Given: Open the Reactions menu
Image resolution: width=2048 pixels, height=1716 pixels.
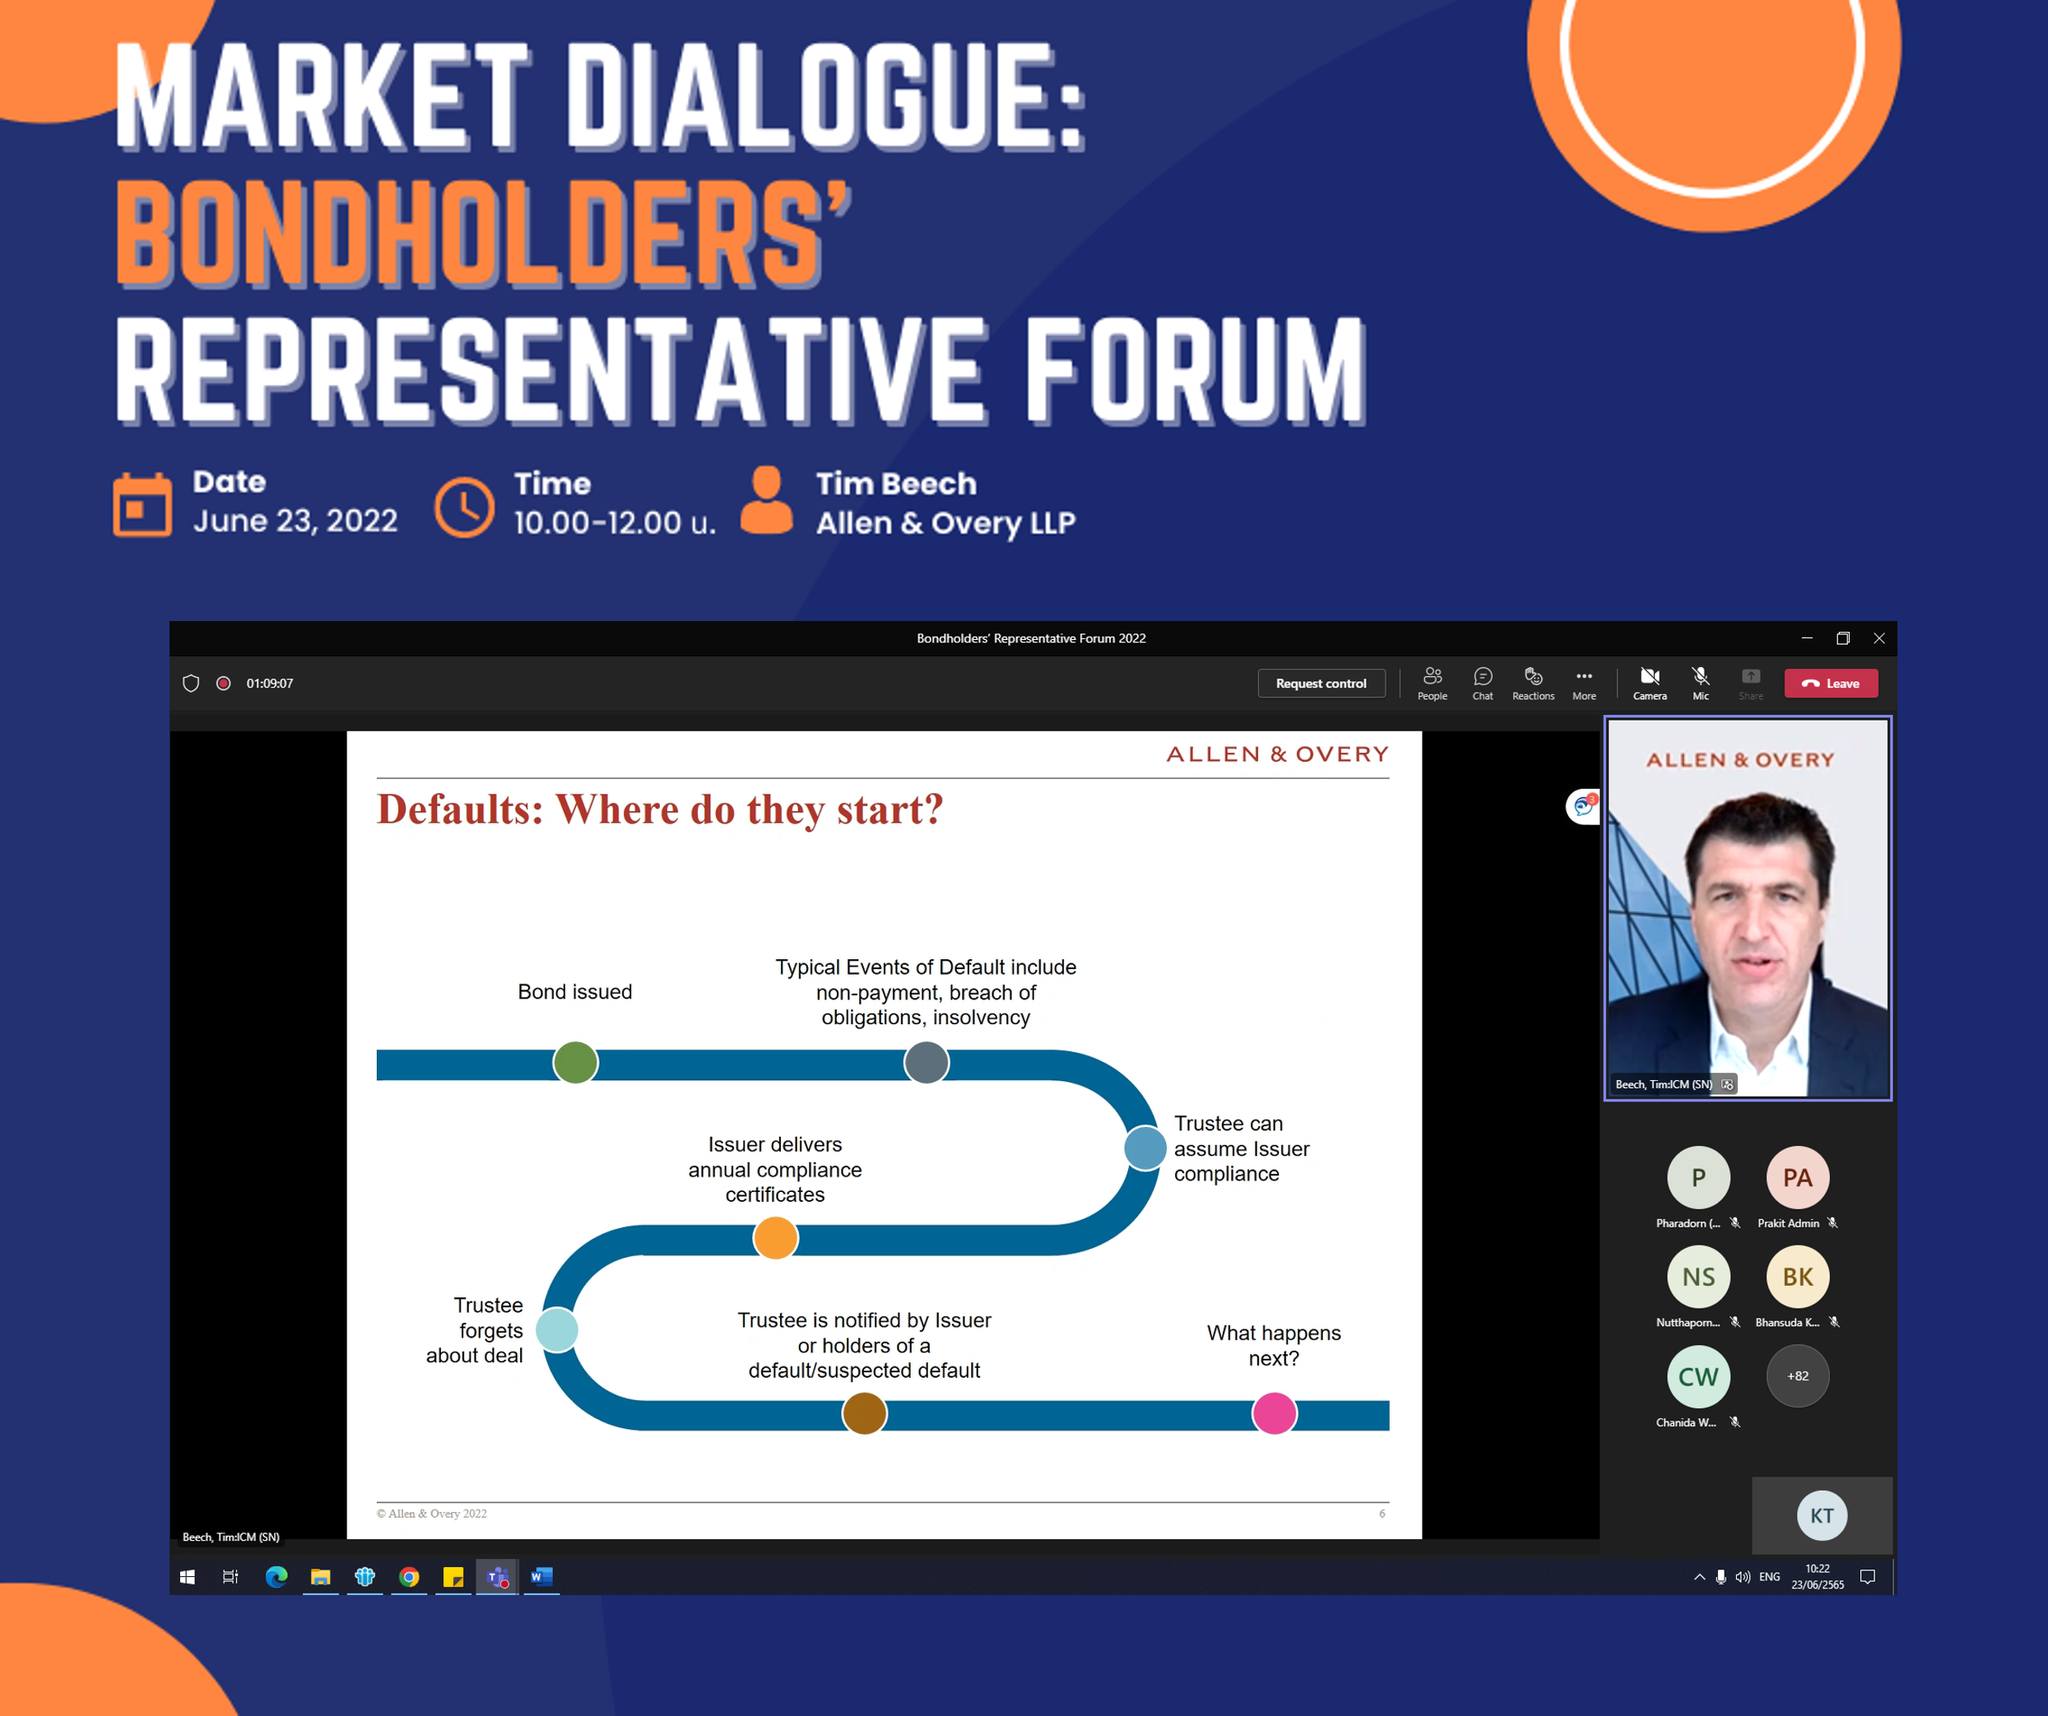Looking at the screenshot, I should pos(1533,683).
